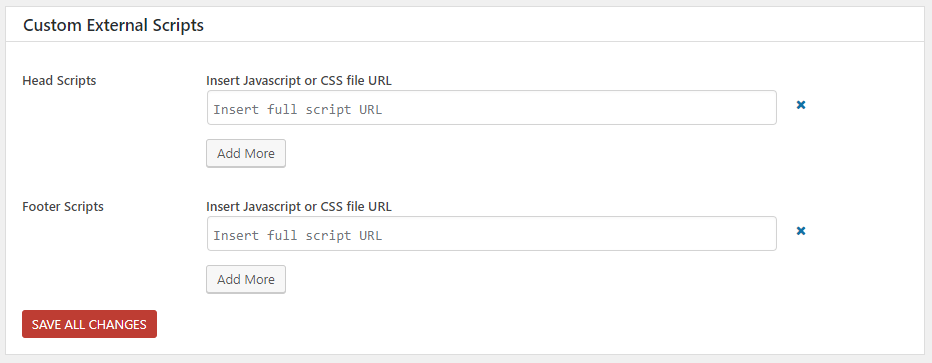932x363 pixels.
Task: Focus the Head Scripts script URL field
Action: [492, 108]
